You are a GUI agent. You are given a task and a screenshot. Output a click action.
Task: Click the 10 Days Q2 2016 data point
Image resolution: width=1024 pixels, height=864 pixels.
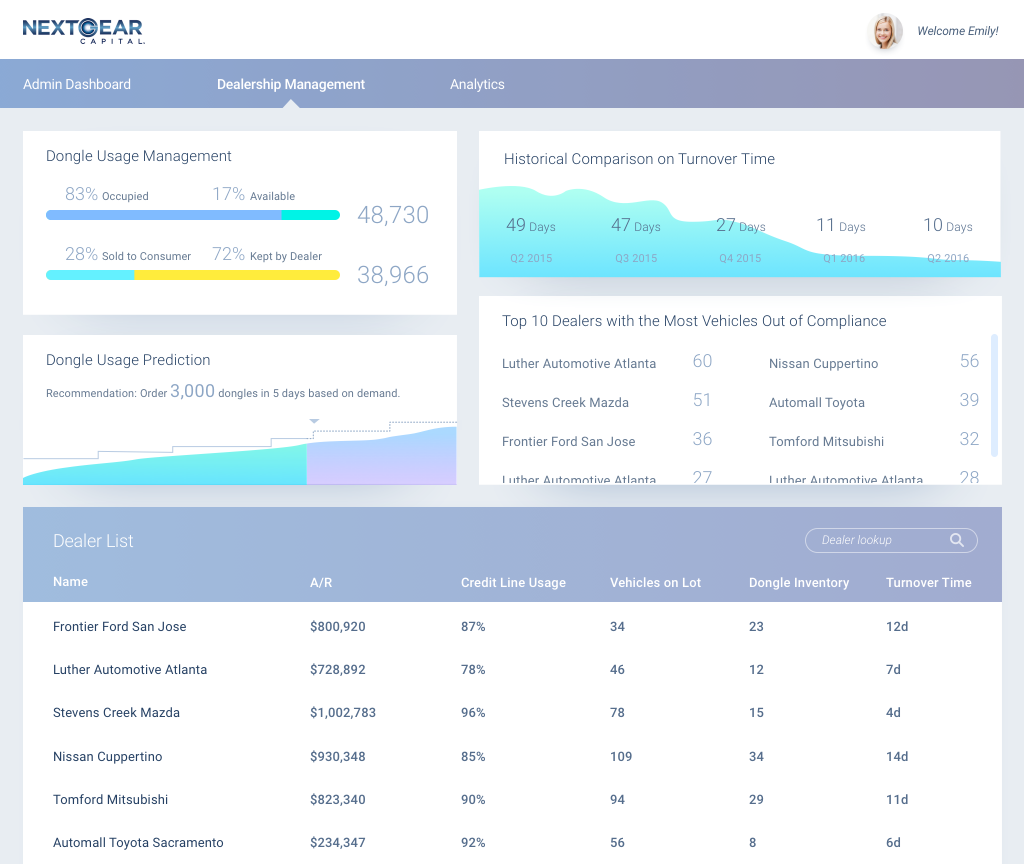tap(948, 239)
